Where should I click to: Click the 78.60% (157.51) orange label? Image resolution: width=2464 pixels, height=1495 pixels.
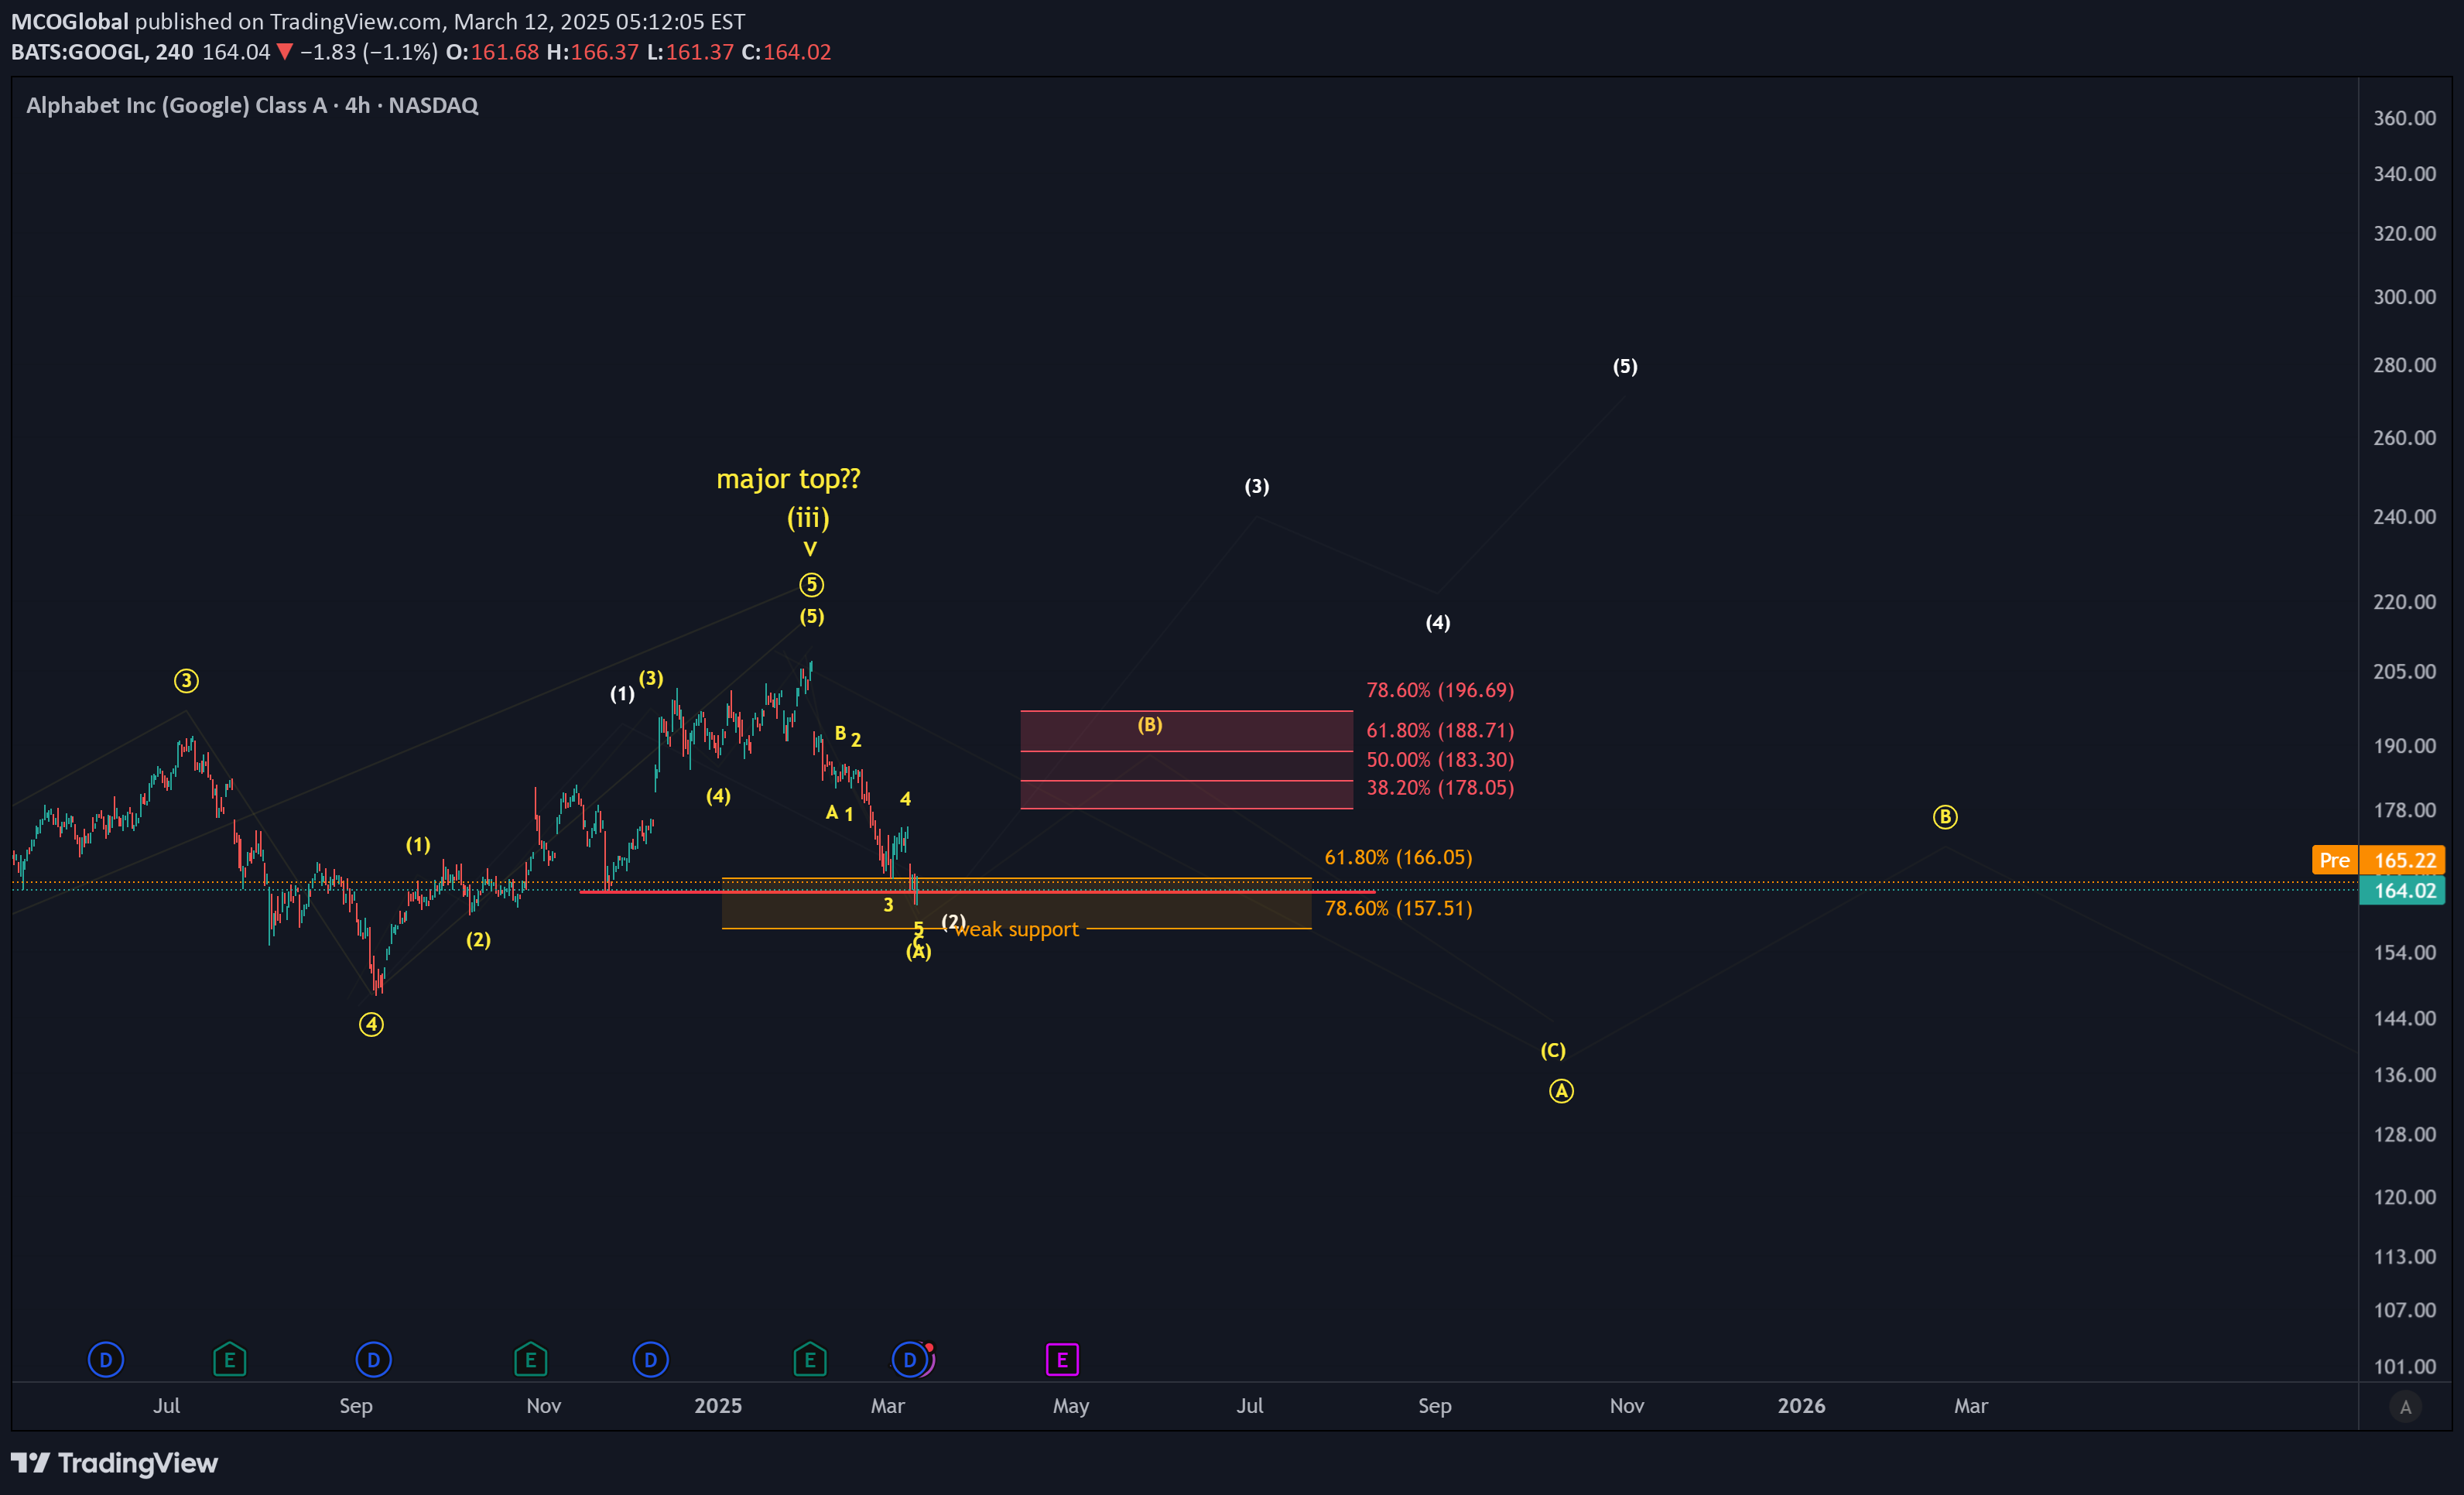(1398, 908)
